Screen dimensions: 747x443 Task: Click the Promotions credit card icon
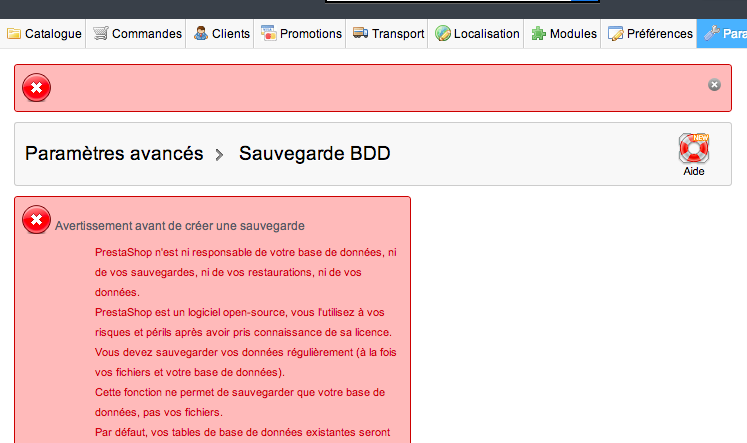(x=269, y=33)
